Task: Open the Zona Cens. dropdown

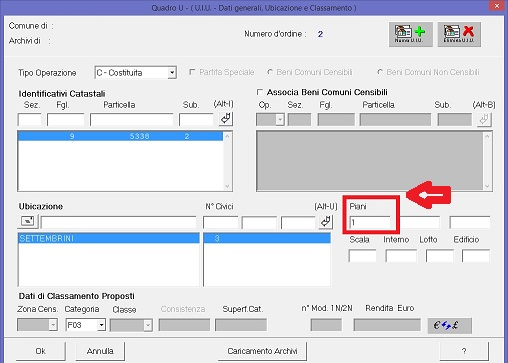Action: coord(53,325)
